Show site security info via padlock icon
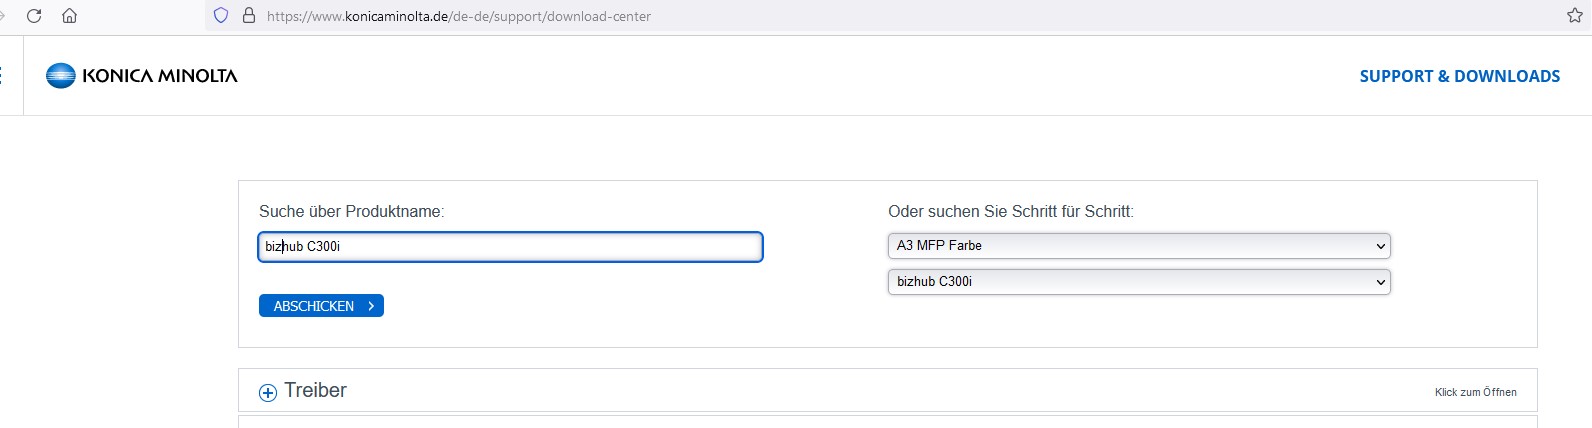Screen dimensions: 1592x428 [x=249, y=16]
